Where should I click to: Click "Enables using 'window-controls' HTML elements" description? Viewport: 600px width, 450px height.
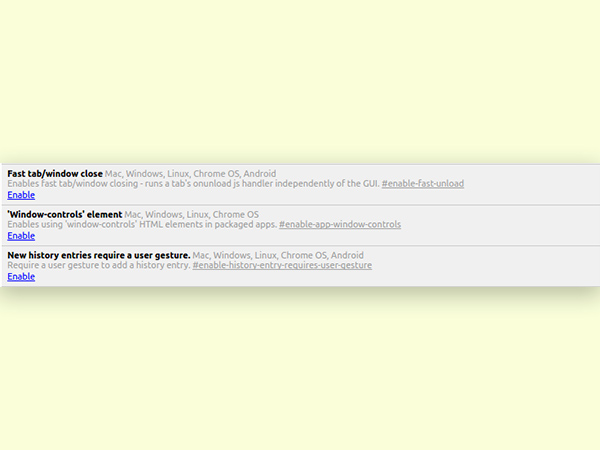[x=142, y=224]
